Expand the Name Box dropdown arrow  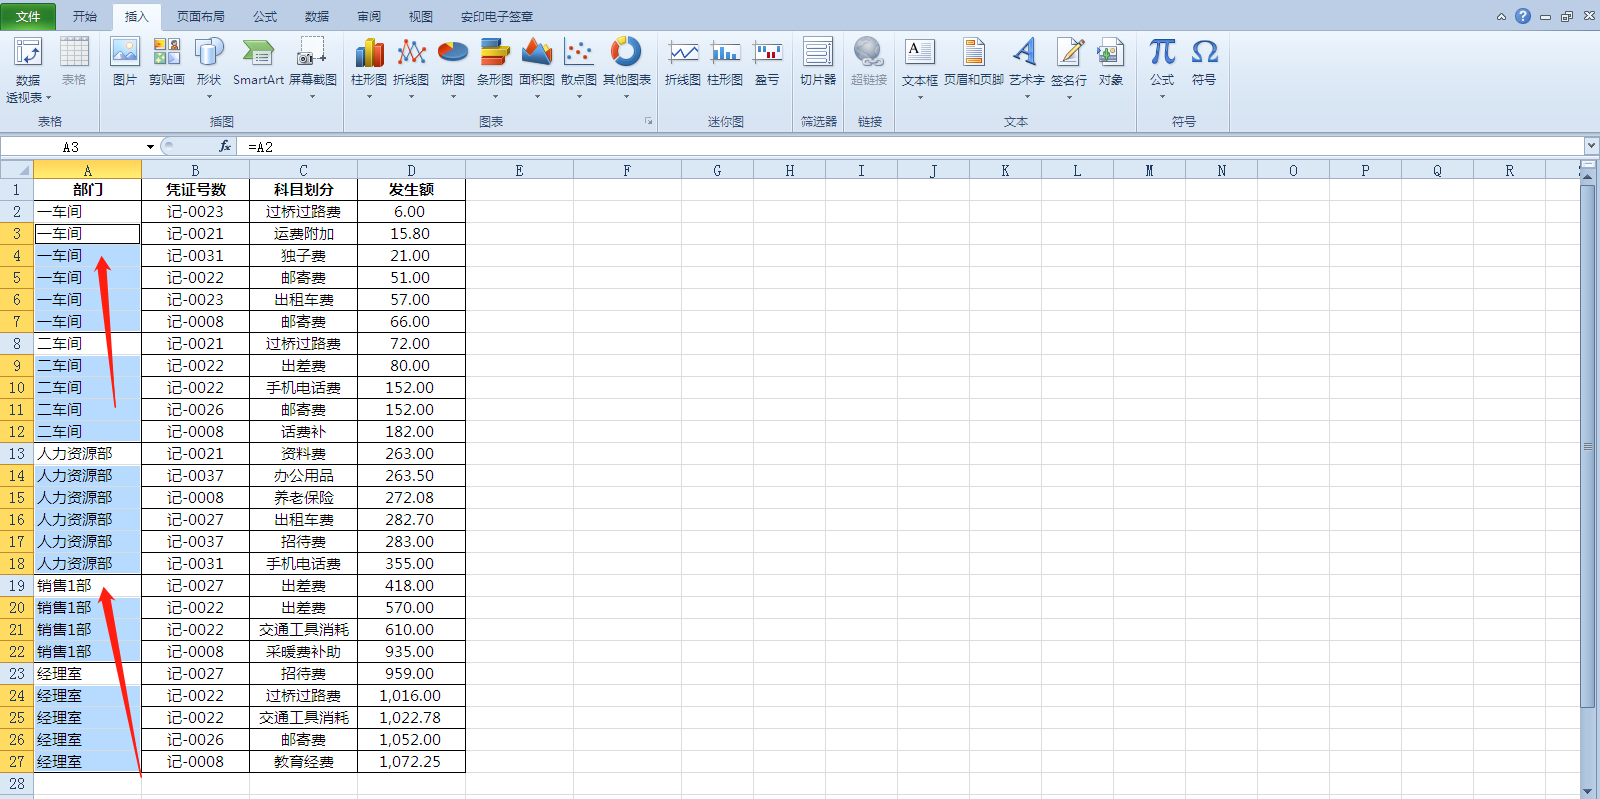(x=150, y=147)
